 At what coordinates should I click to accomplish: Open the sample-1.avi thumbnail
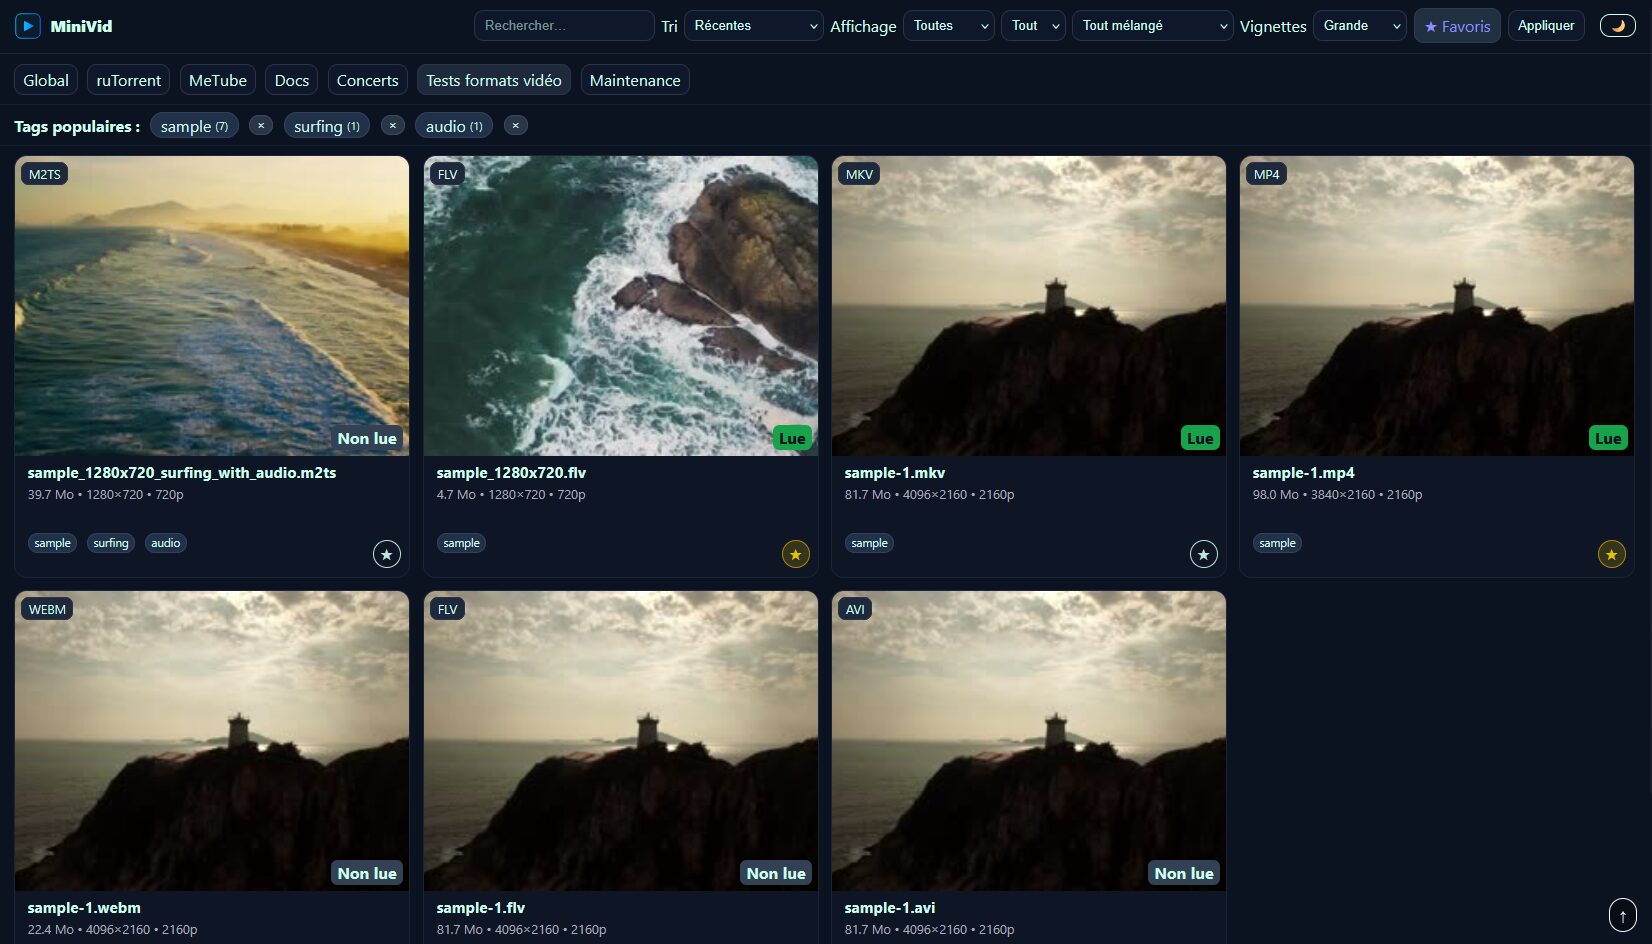coord(1029,741)
